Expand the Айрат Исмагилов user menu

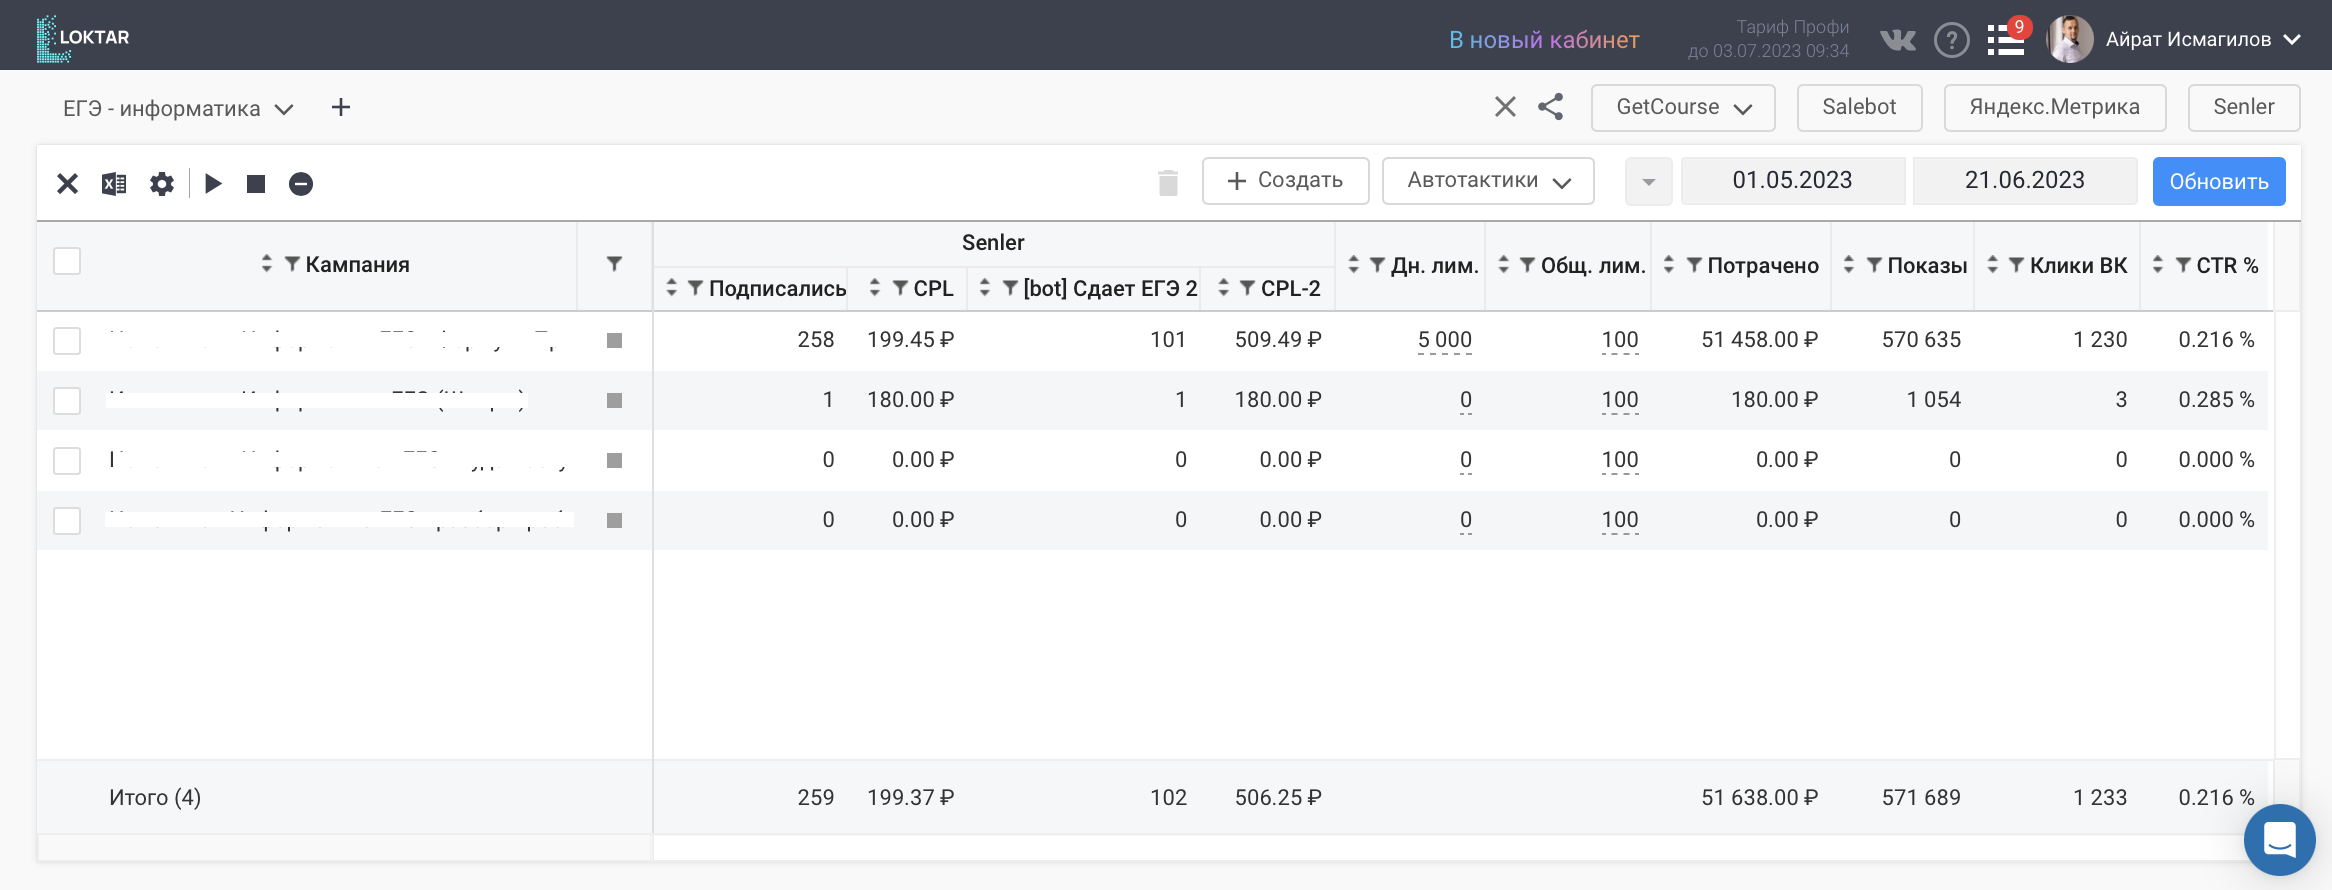coord(2292,40)
